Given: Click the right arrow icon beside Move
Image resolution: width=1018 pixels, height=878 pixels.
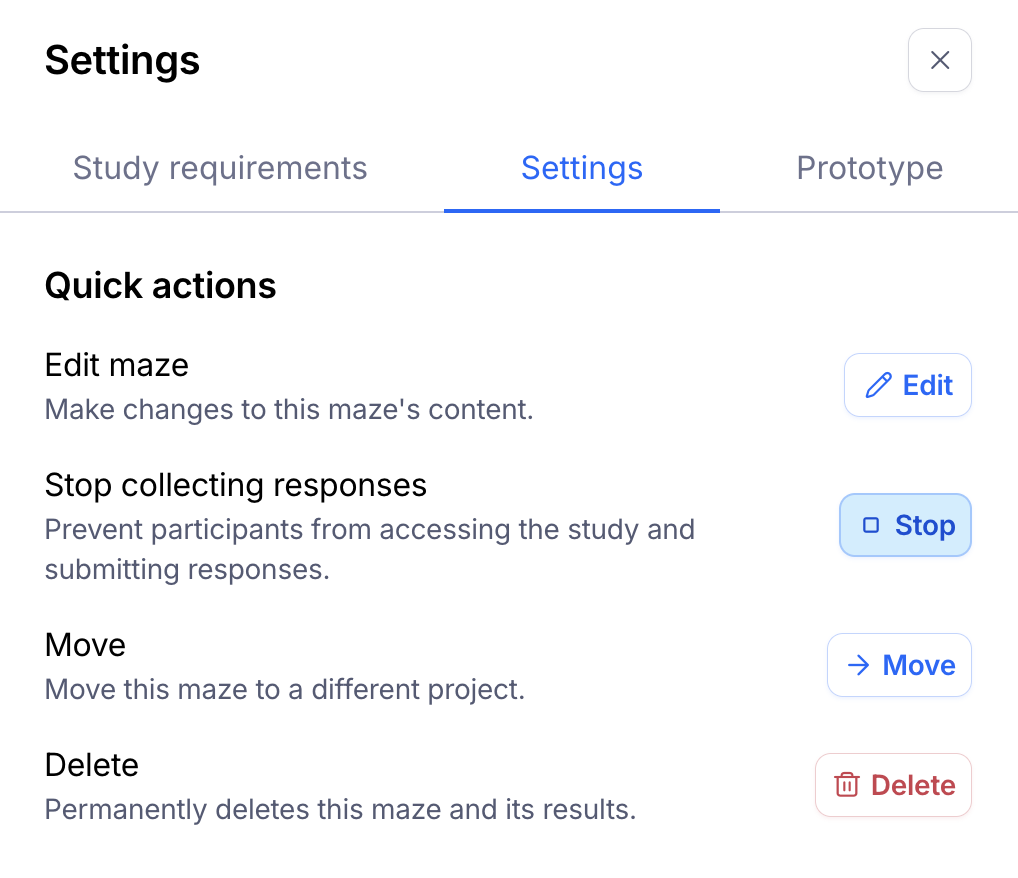Looking at the screenshot, I should (858, 666).
